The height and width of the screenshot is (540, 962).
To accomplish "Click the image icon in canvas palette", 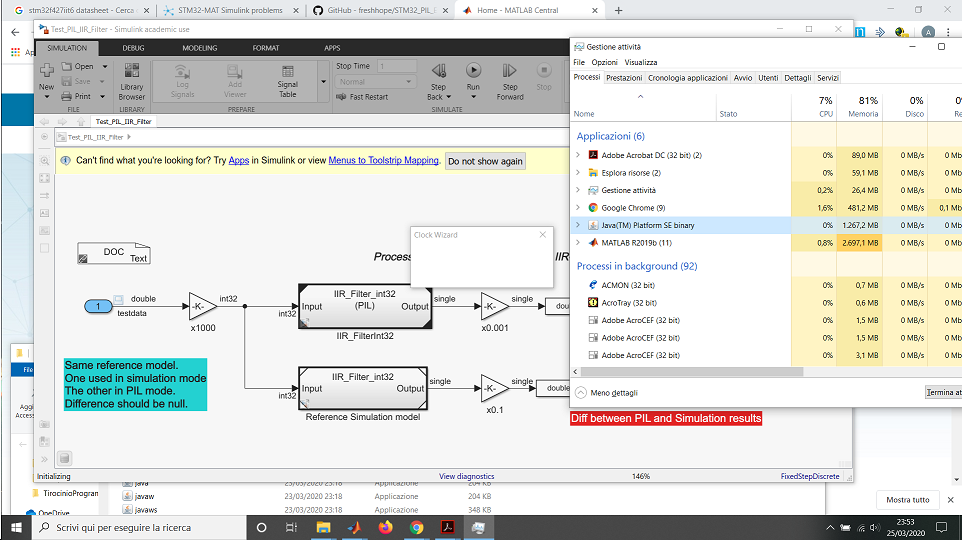I will pos(44,231).
